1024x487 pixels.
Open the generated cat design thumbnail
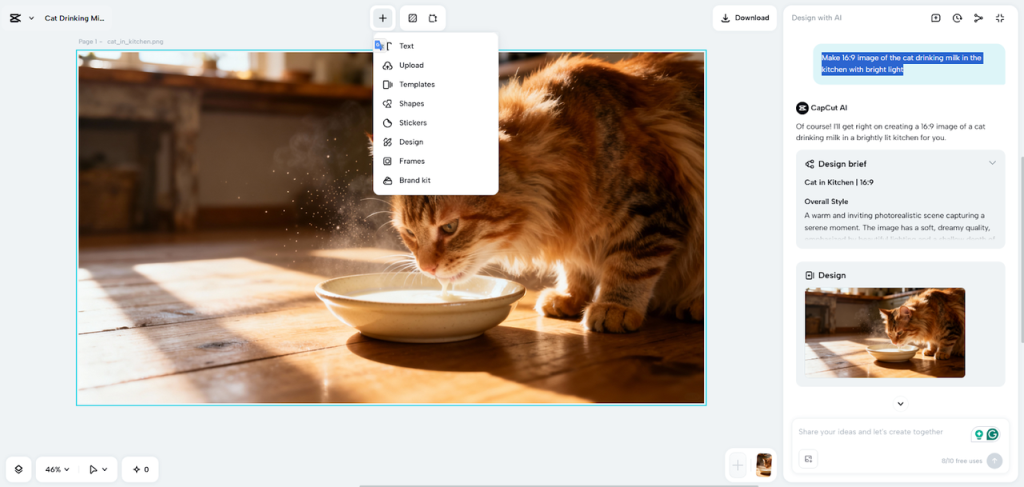tap(884, 332)
